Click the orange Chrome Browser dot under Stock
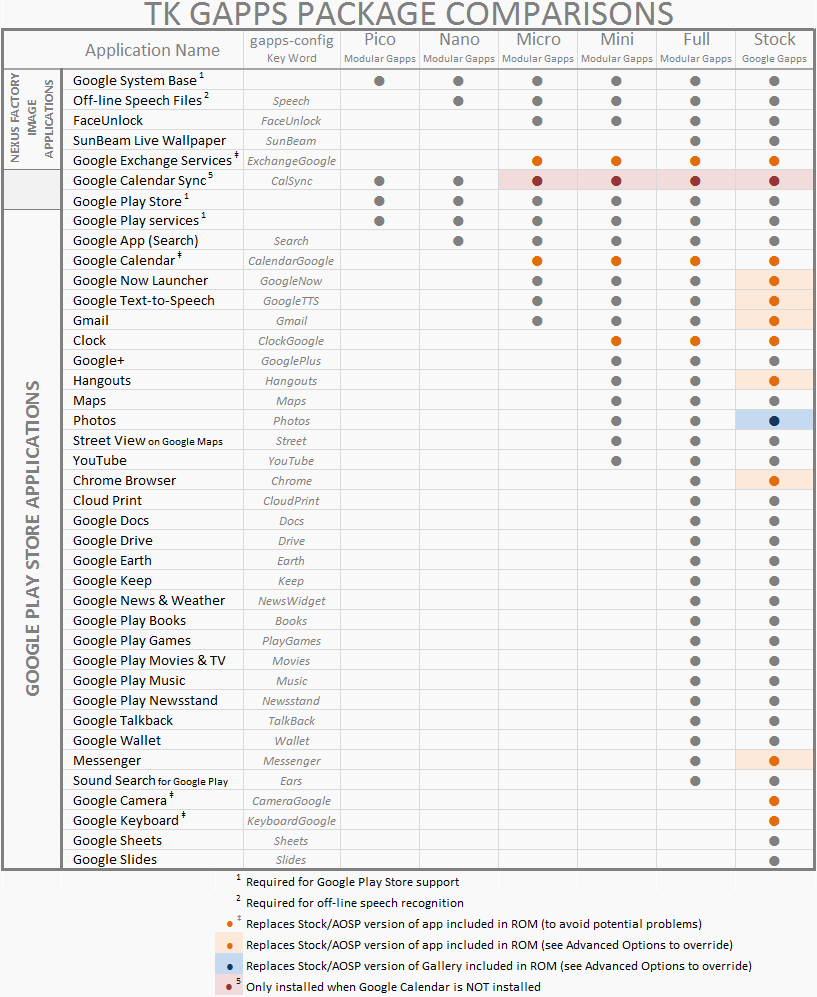The image size is (817, 997). pos(774,481)
